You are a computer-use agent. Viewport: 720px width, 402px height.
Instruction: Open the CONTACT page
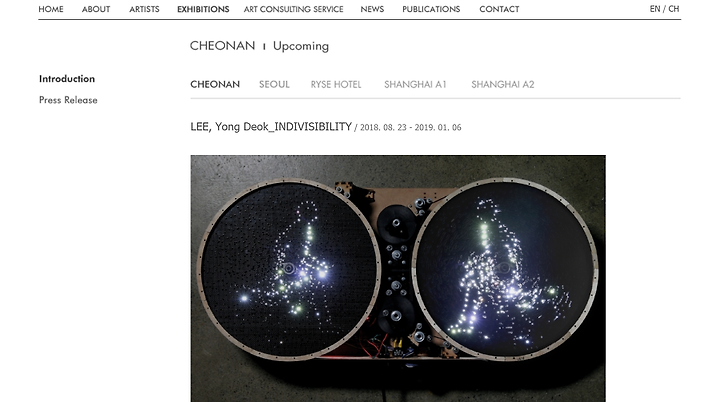pos(499,9)
